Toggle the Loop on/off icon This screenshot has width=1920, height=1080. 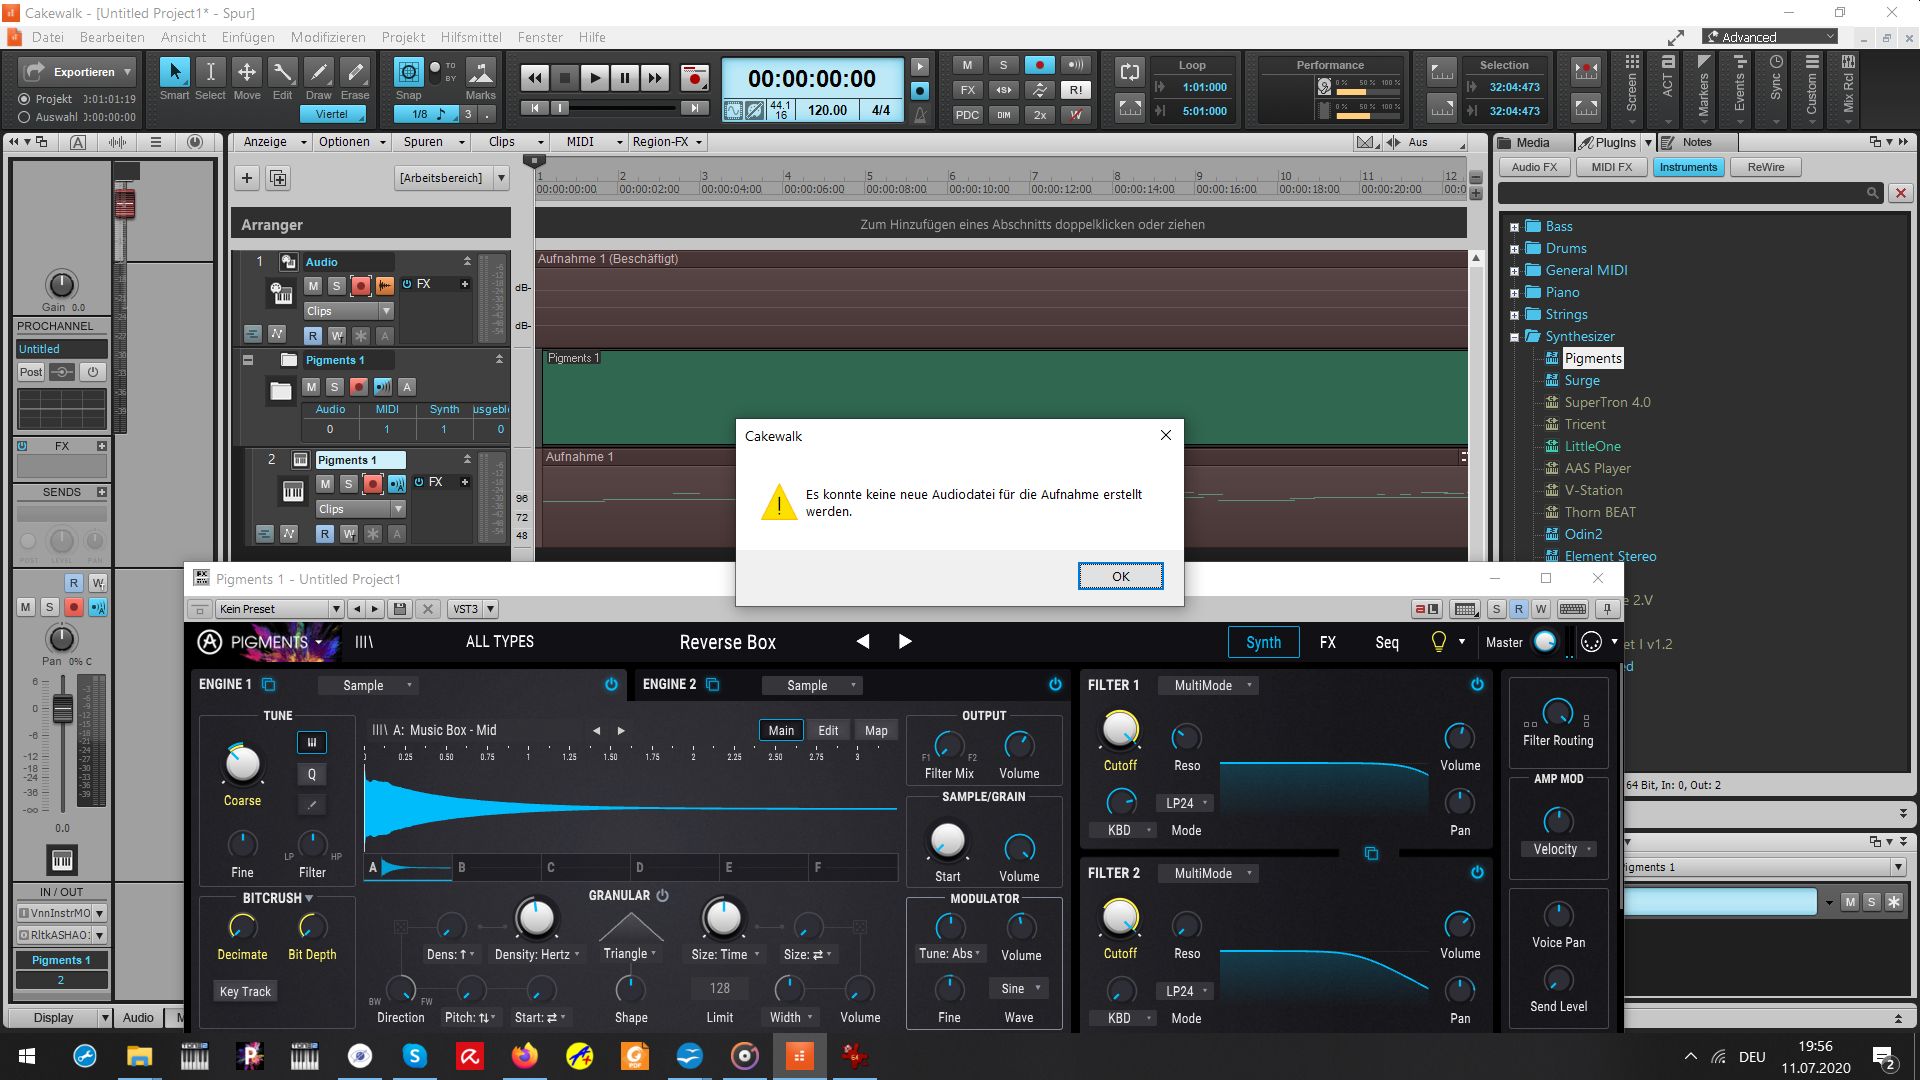click(1130, 72)
